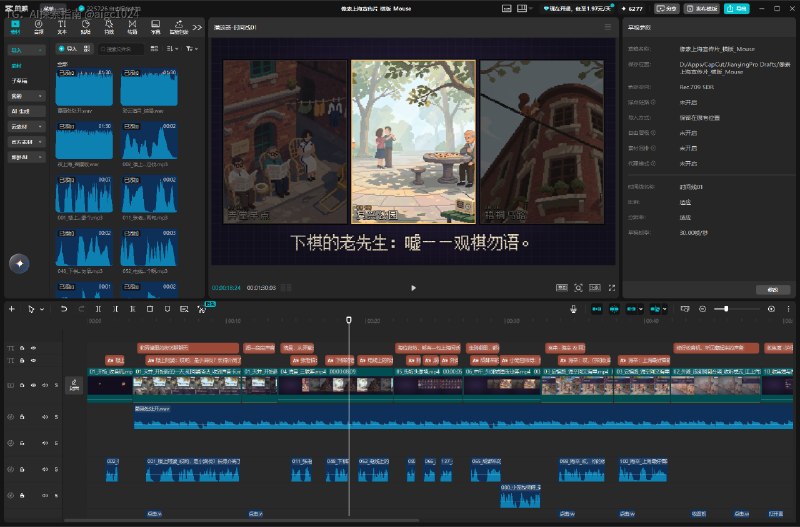
Task: Click the focus-frame icon below the preview
Action: tap(578, 288)
